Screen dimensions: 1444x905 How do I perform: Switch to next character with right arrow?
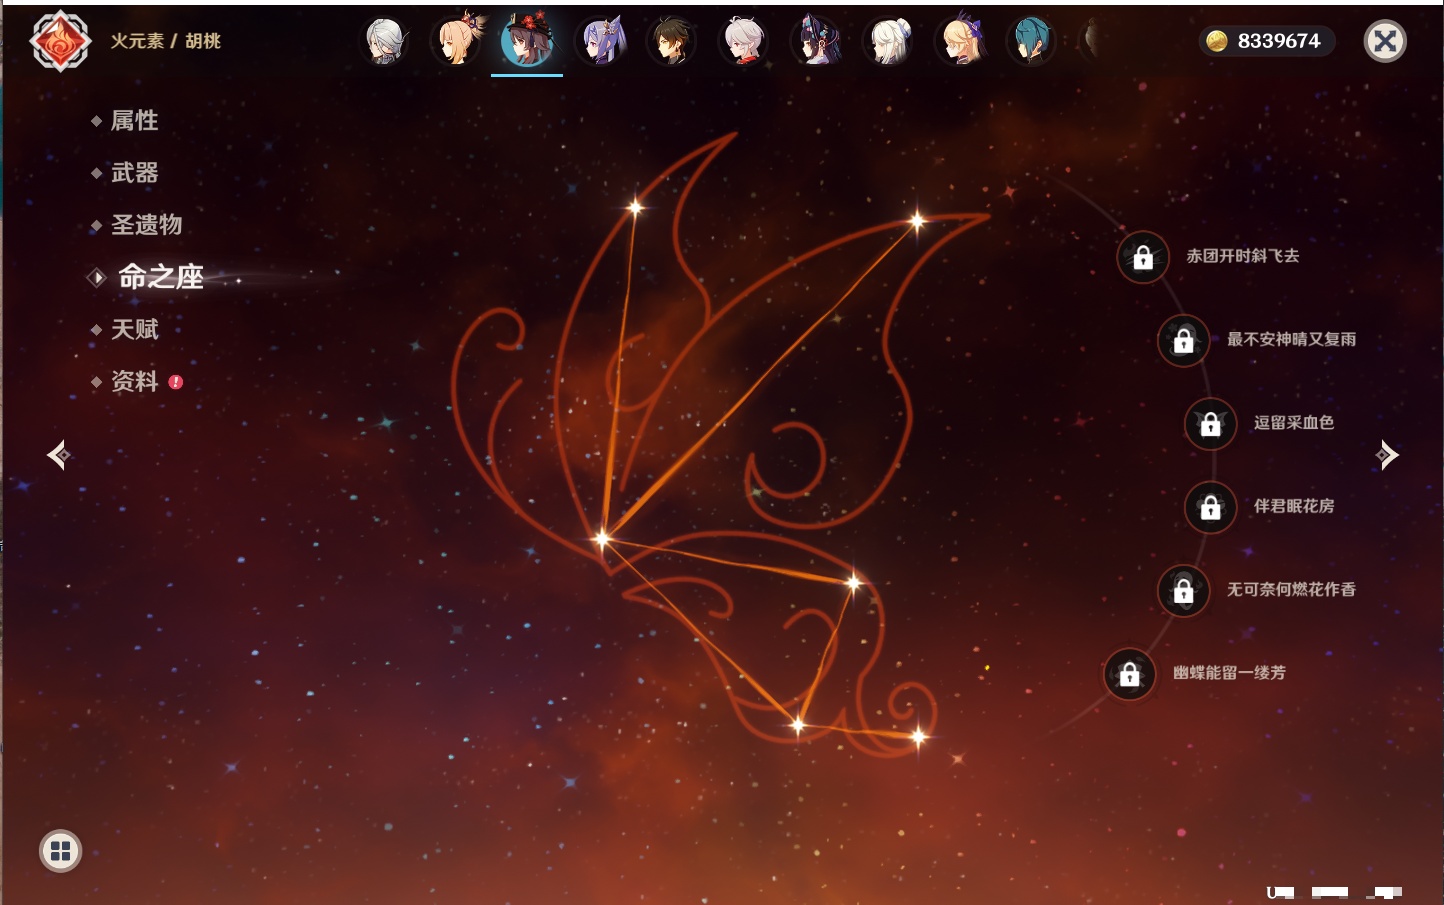click(x=1387, y=455)
